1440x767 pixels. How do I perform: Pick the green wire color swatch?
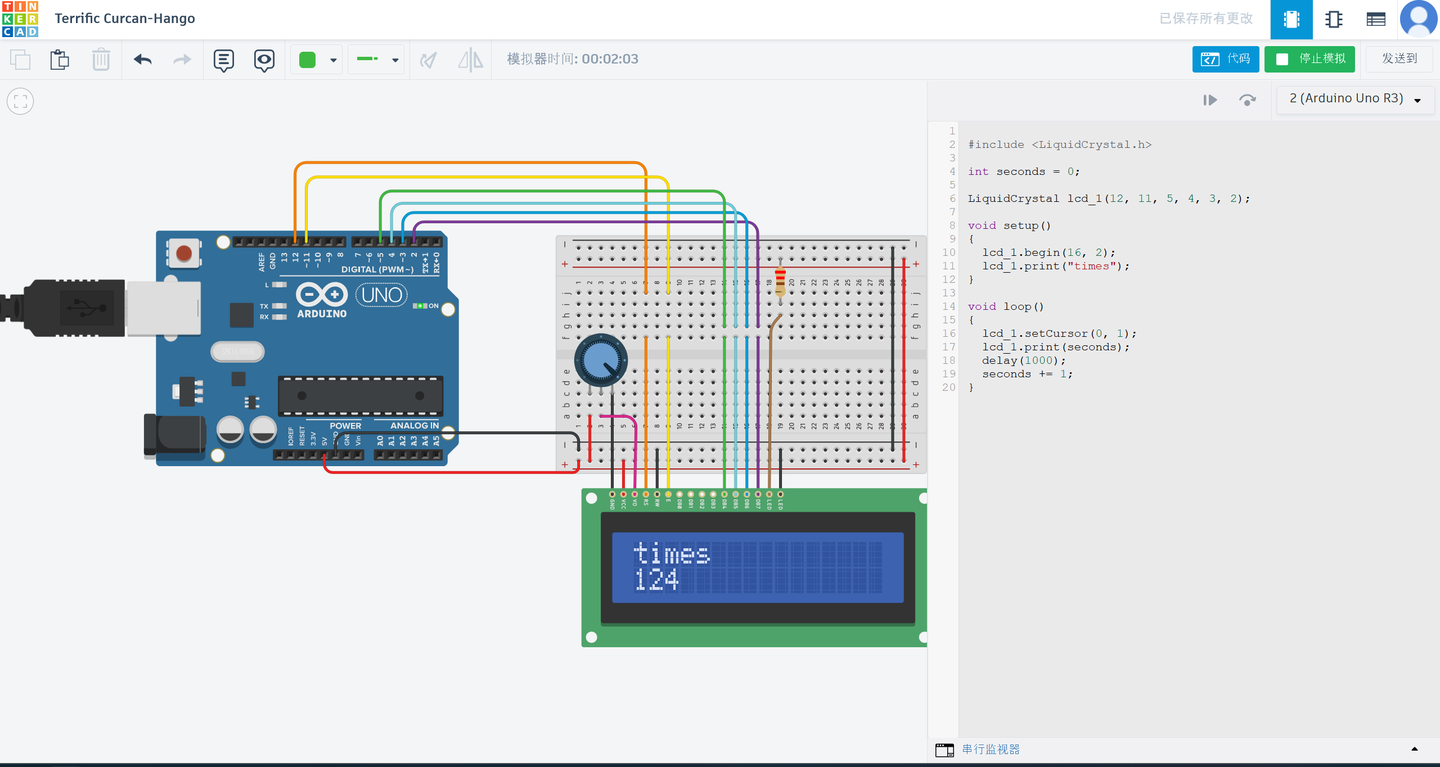tap(308, 60)
